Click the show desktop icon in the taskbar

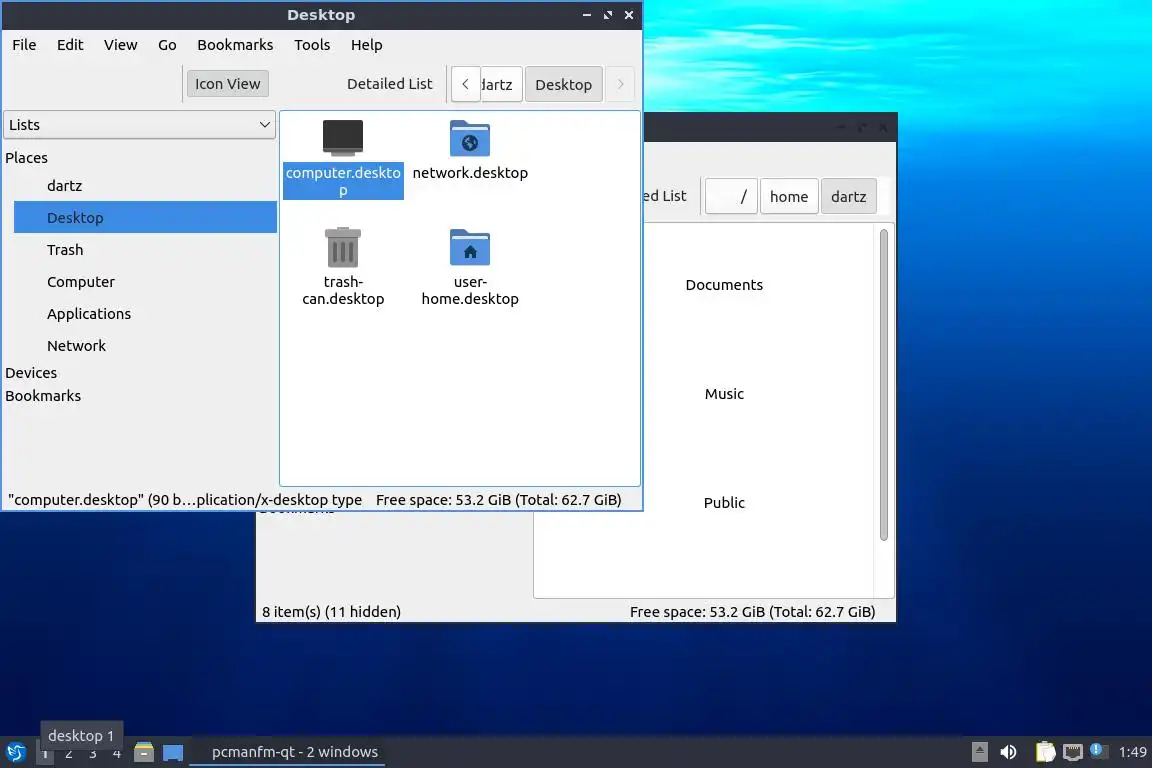173,752
